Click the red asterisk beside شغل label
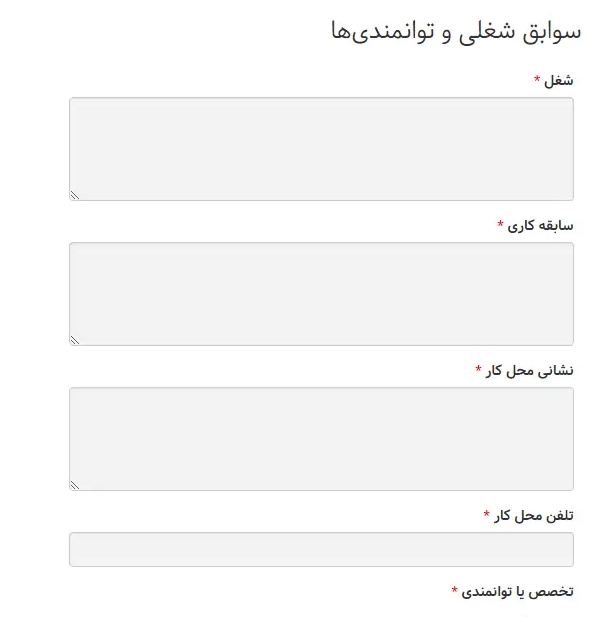This screenshot has height=617, width=603. (x=537, y=79)
